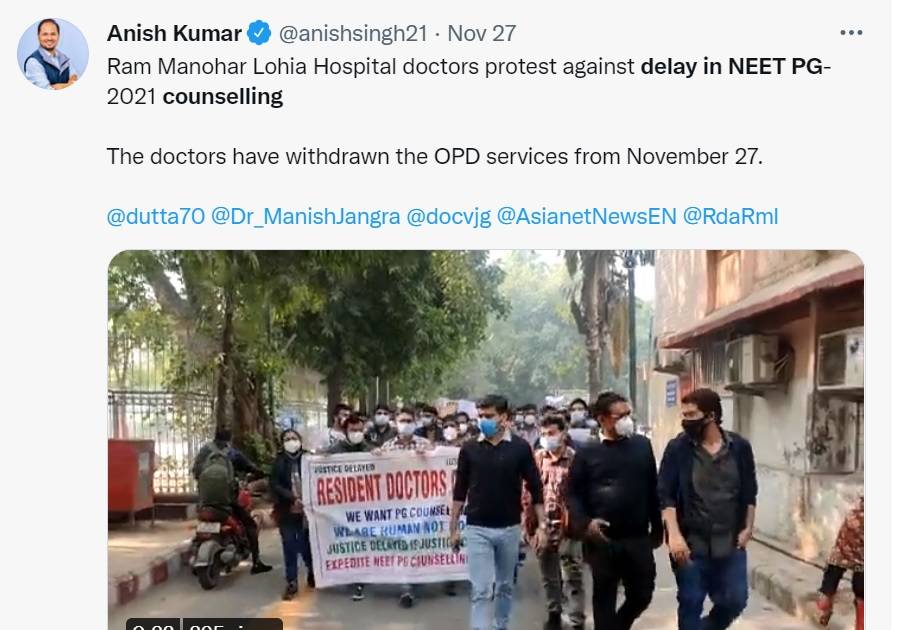Open the three-dot more options menu
This screenshot has height=630, width=897.
pyautogui.click(x=851, y=33)
